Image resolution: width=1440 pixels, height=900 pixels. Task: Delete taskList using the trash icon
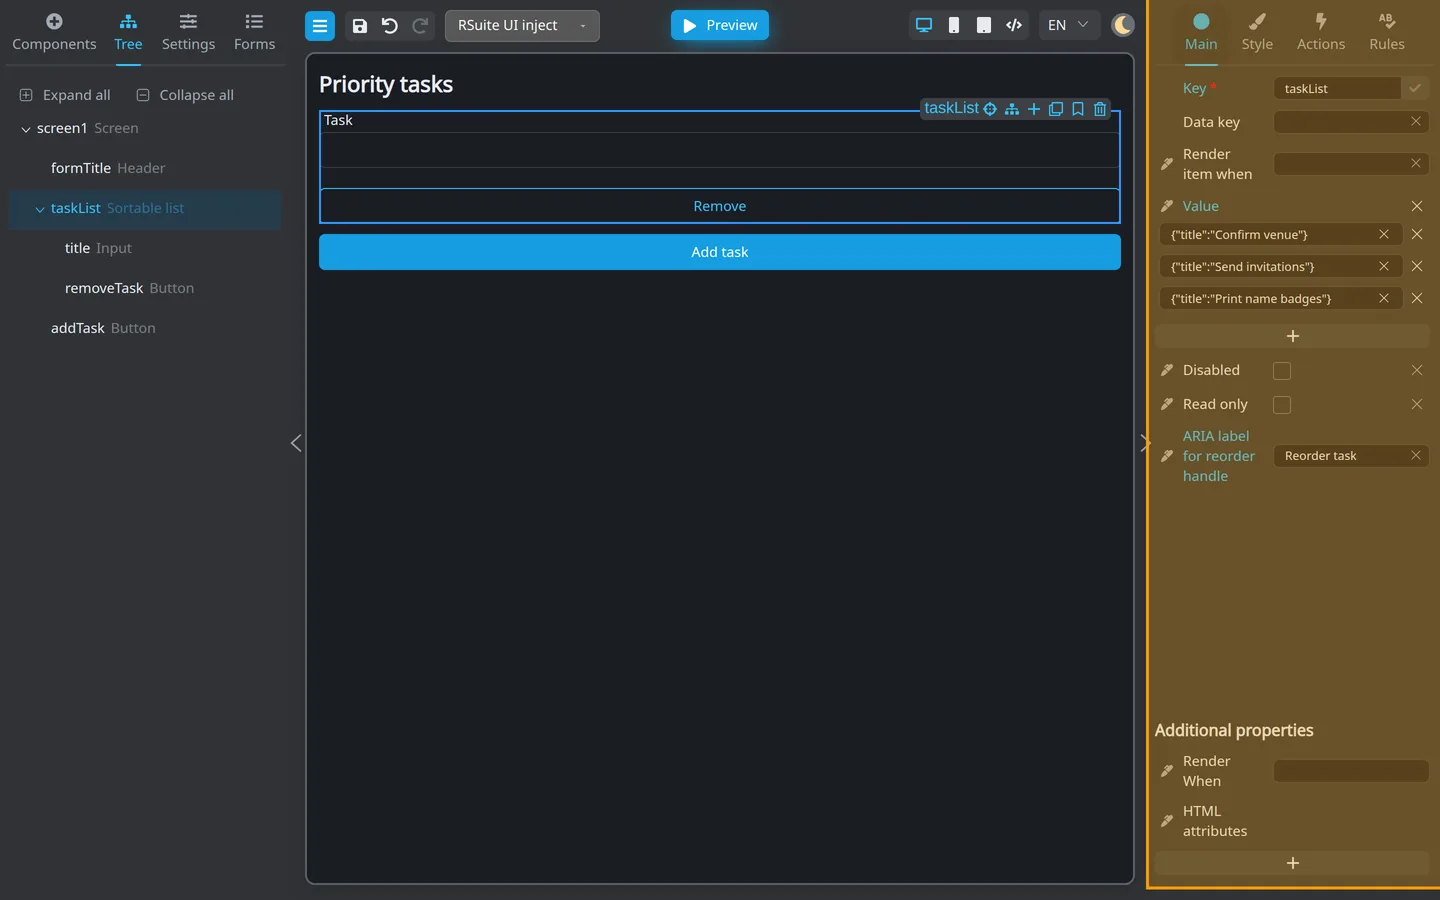[1100, 109]
